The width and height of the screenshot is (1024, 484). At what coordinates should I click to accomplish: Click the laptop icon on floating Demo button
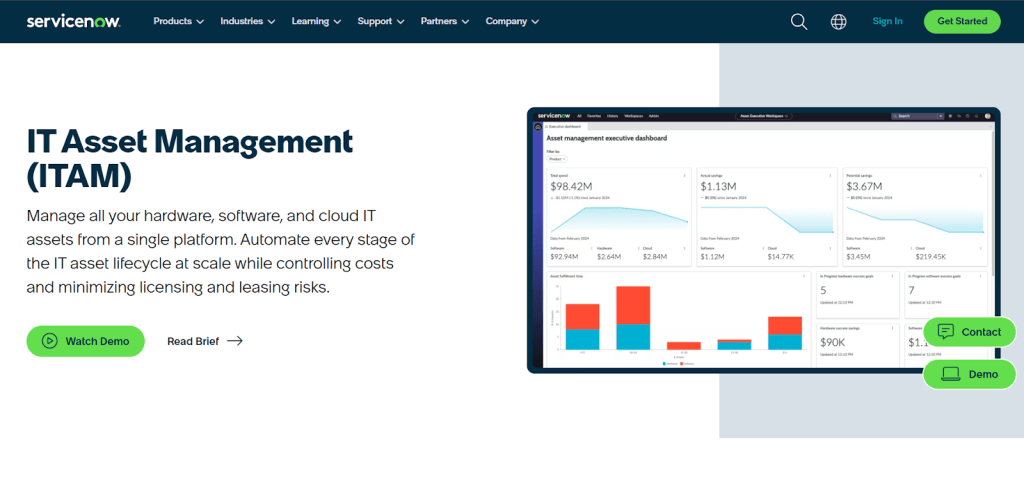coord(950,374)
